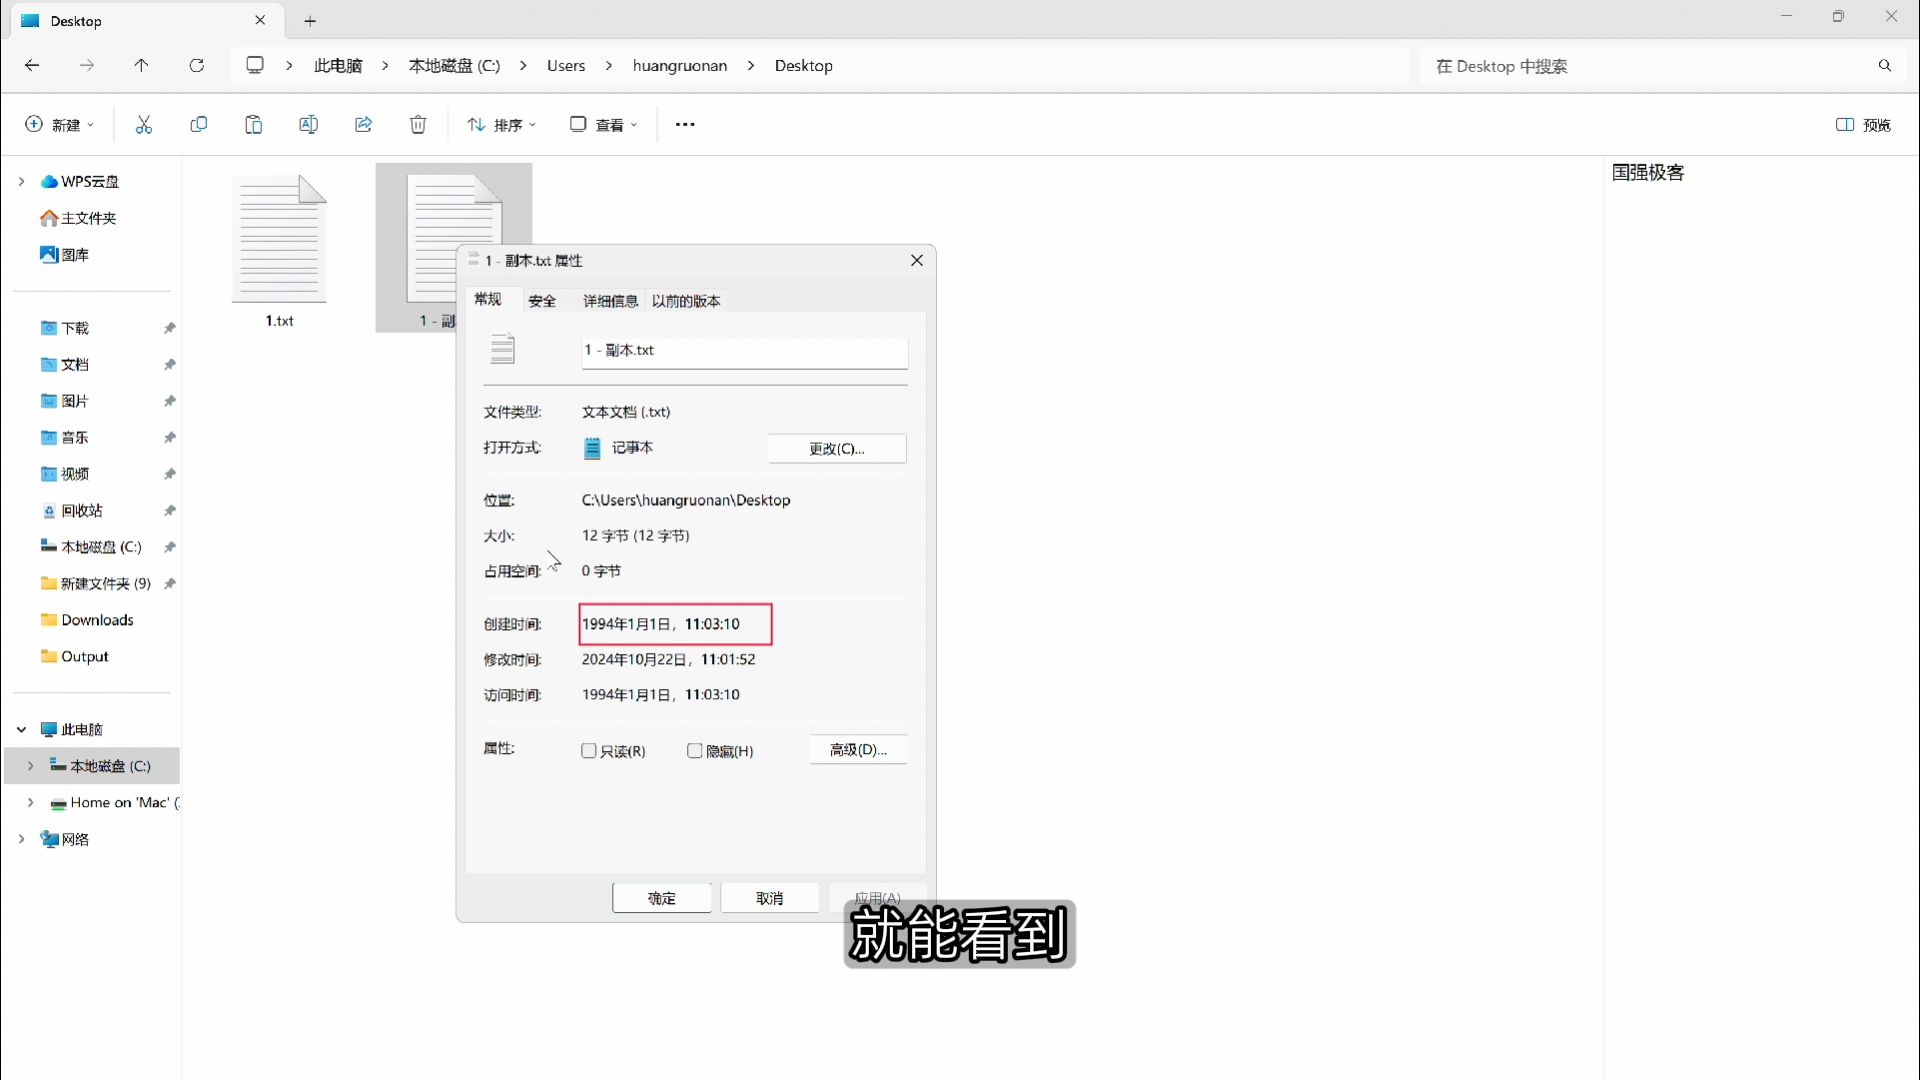Click the 复制 copy icon

pyautogui.click(x=199, y=124)
